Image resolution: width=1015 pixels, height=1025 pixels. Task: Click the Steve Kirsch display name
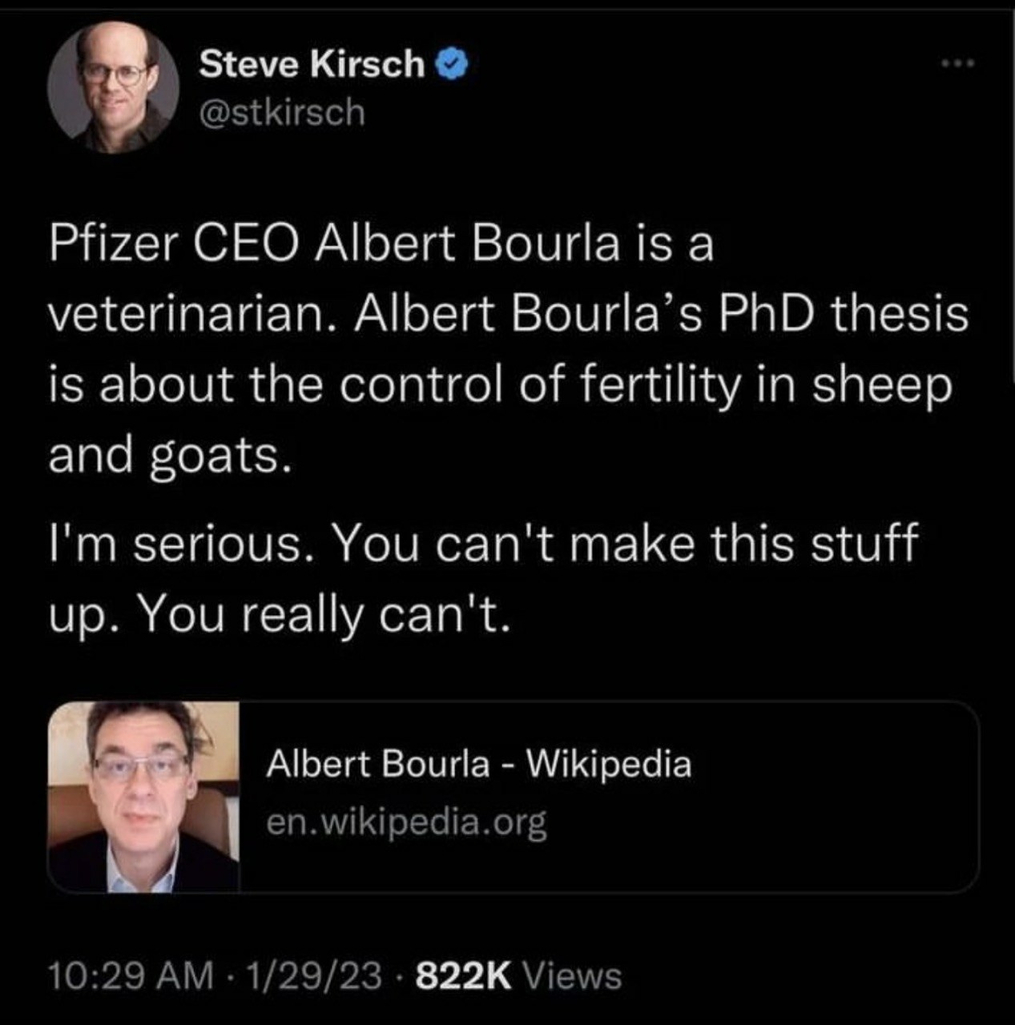[311, 65]
